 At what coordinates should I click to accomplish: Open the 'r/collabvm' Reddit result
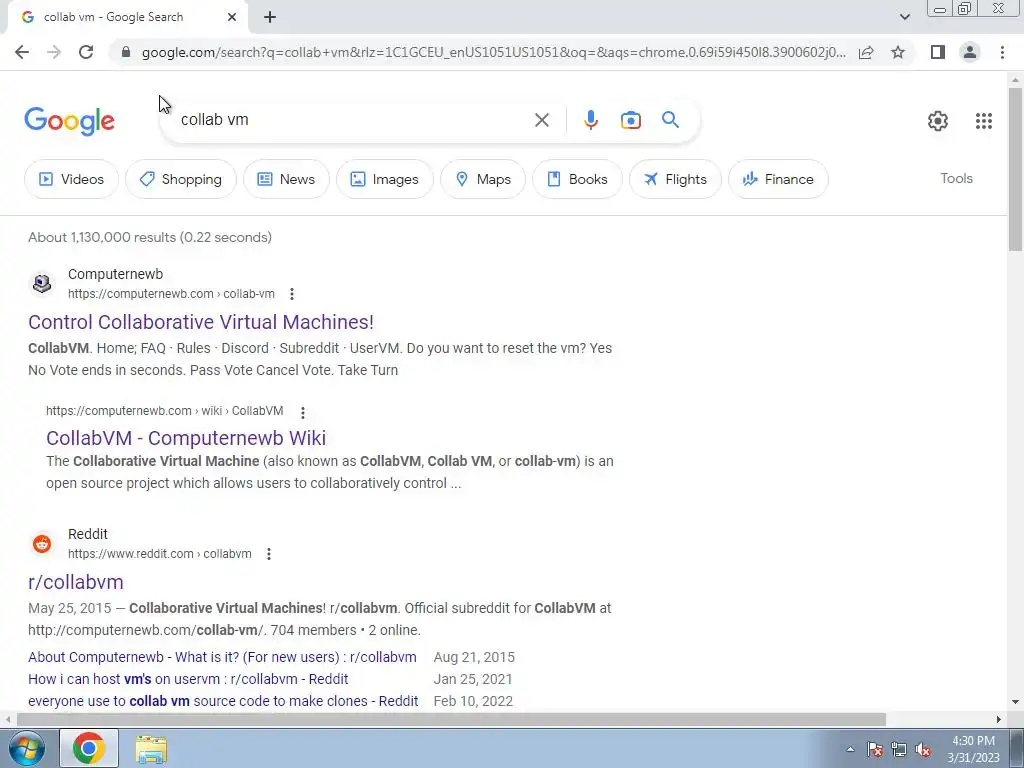(x=76, y=582)
